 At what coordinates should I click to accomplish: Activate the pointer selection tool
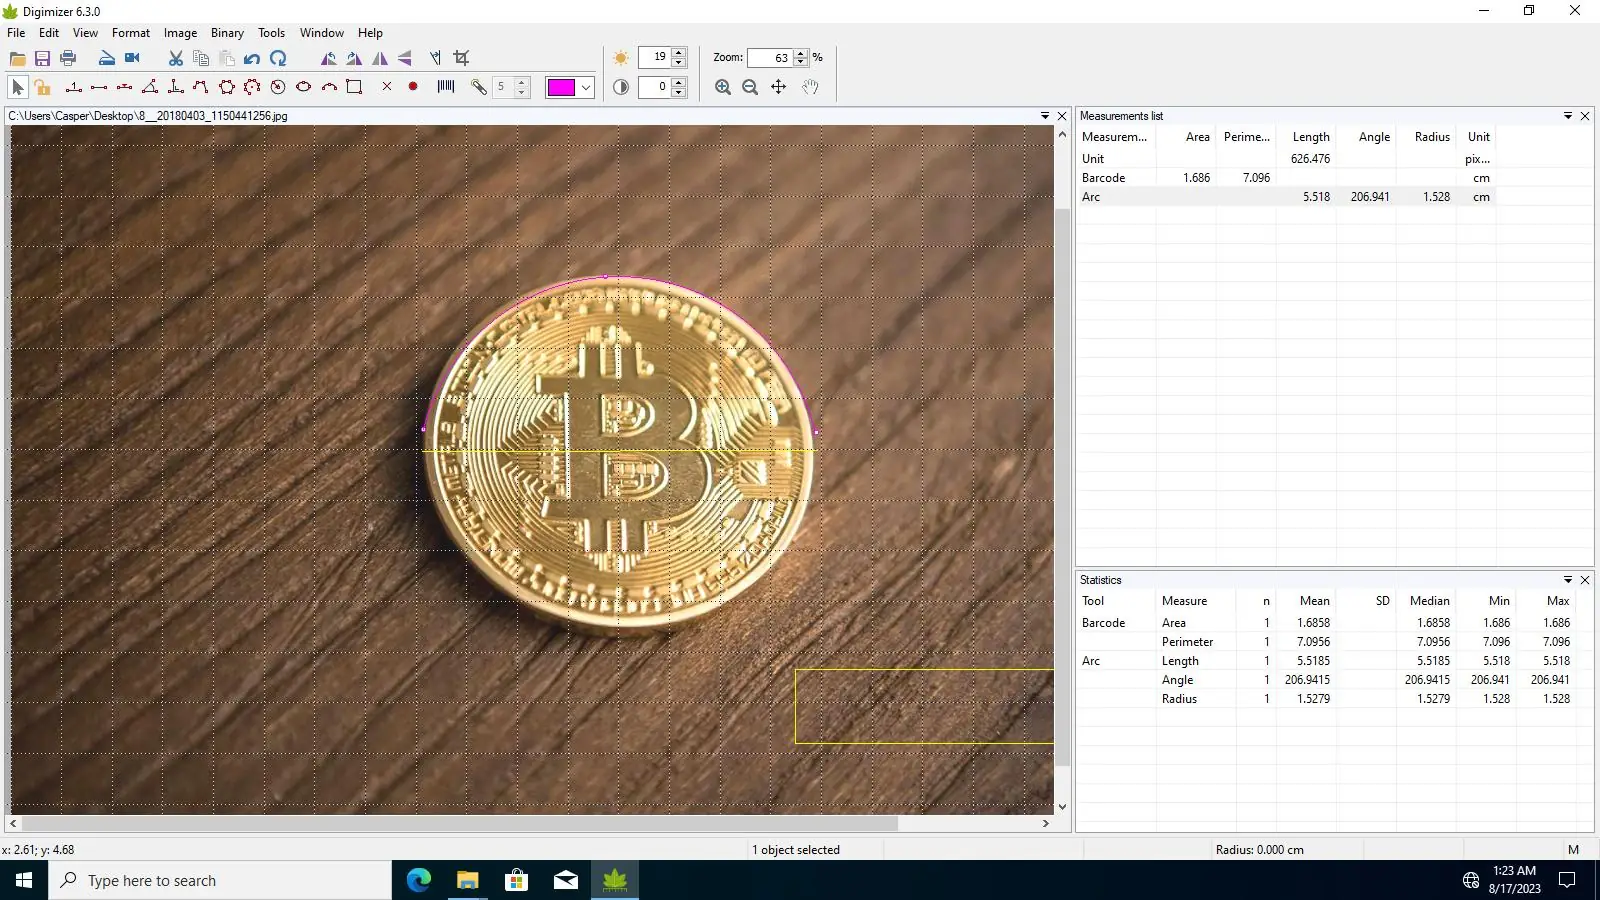coord(17,87)
